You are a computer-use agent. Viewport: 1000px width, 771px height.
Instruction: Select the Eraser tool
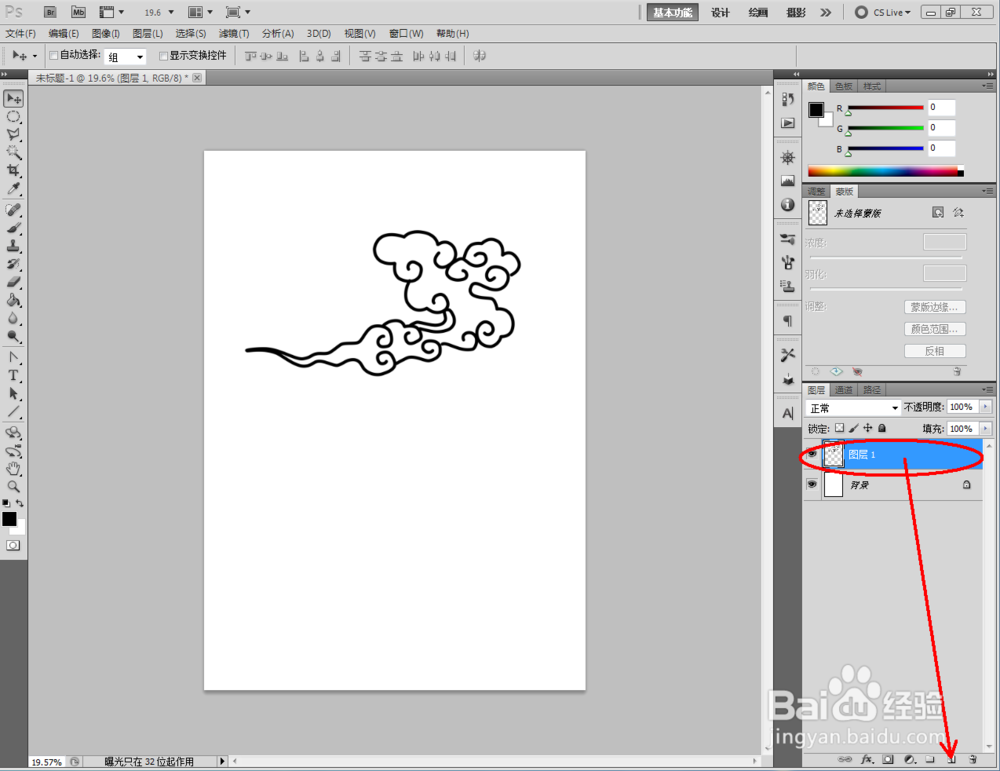point(13,282)
